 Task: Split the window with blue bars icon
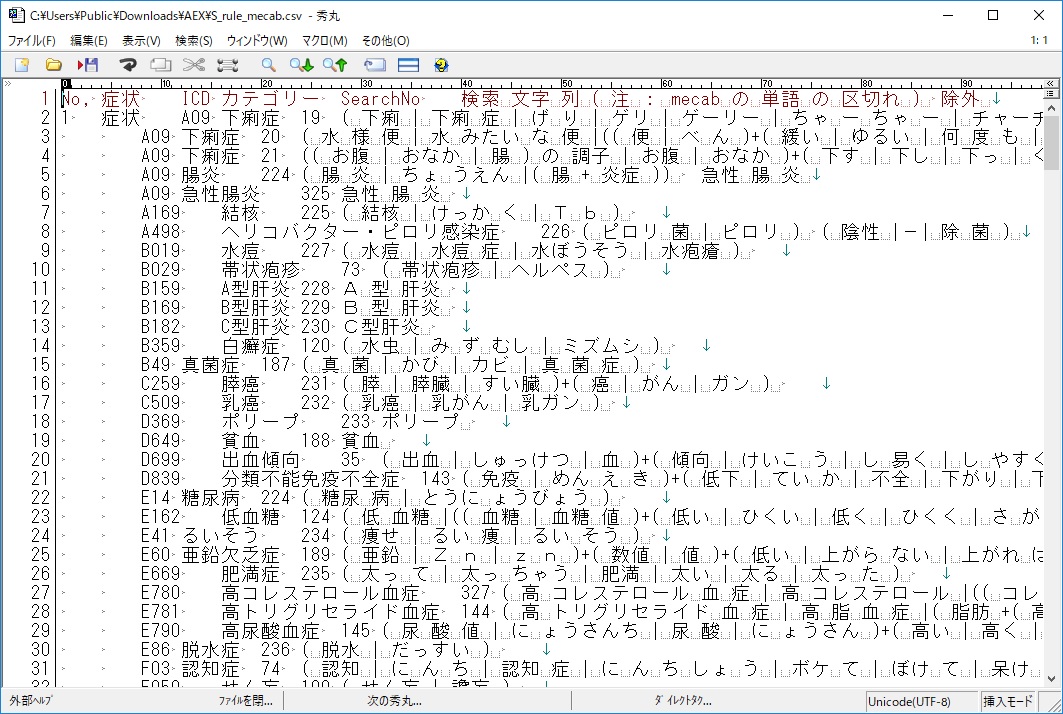point(408,65)
